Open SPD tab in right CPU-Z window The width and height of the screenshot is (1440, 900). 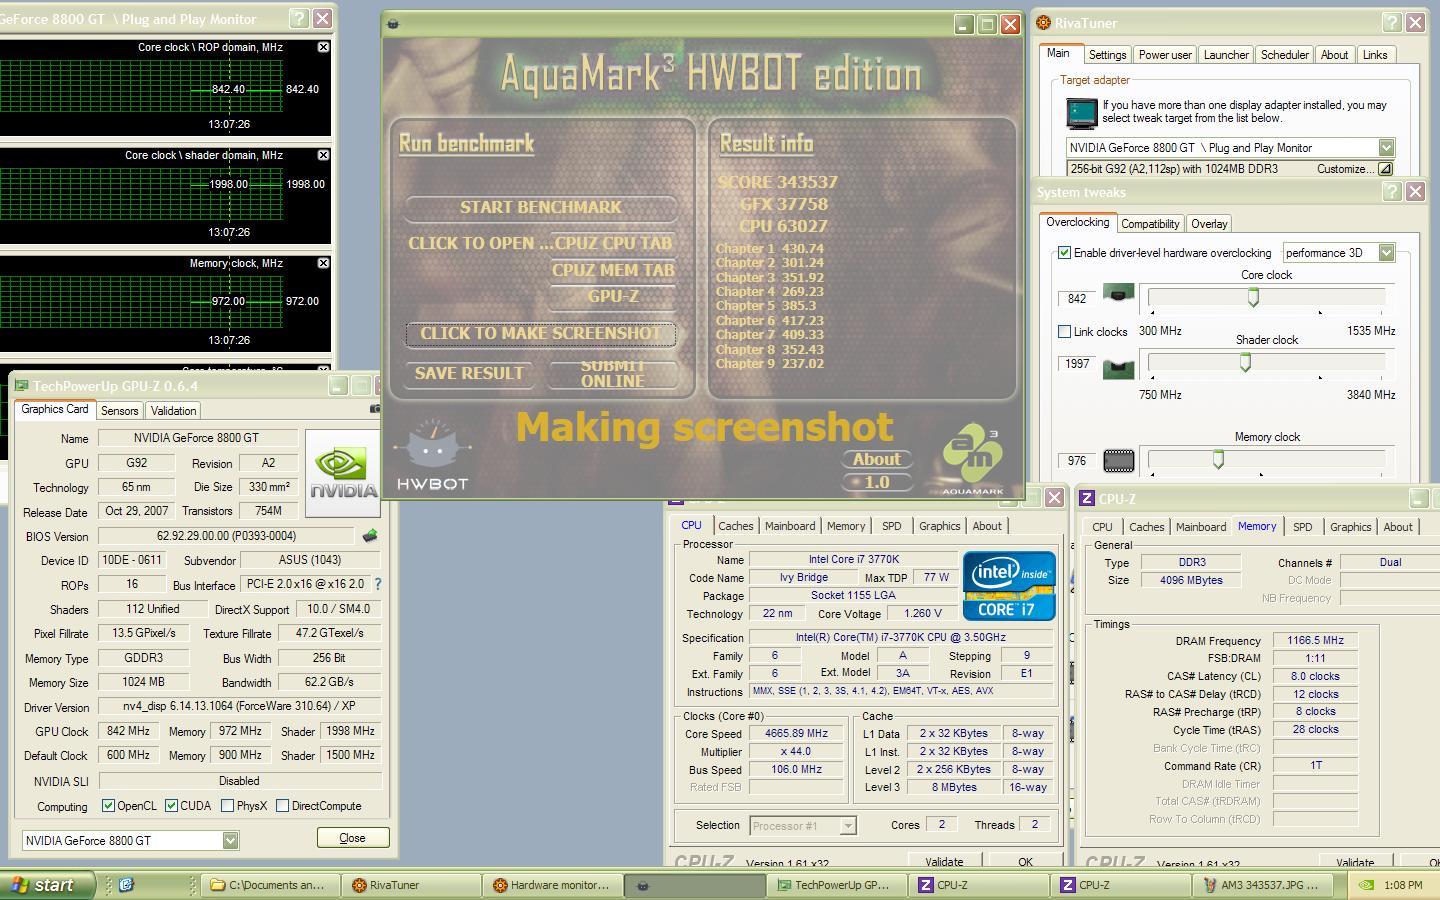[x=1302, y=527]
